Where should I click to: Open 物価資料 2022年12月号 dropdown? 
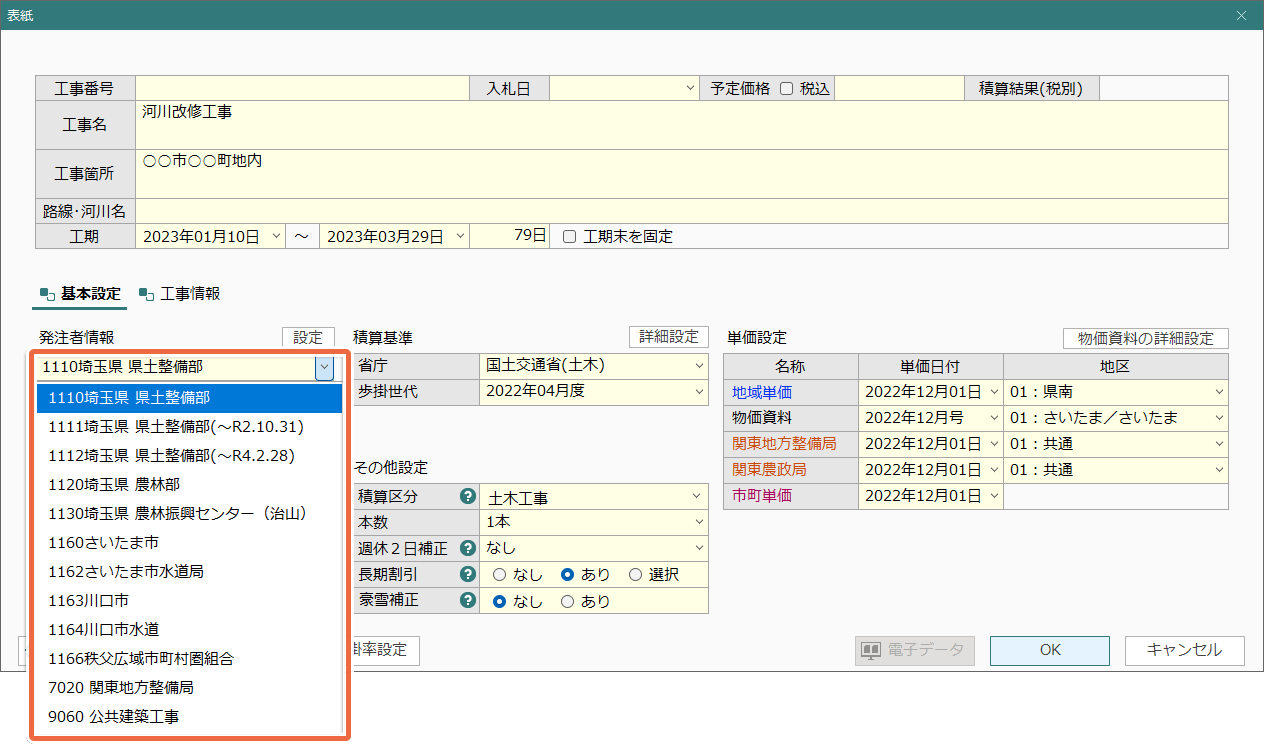click(x=993, y=418)
